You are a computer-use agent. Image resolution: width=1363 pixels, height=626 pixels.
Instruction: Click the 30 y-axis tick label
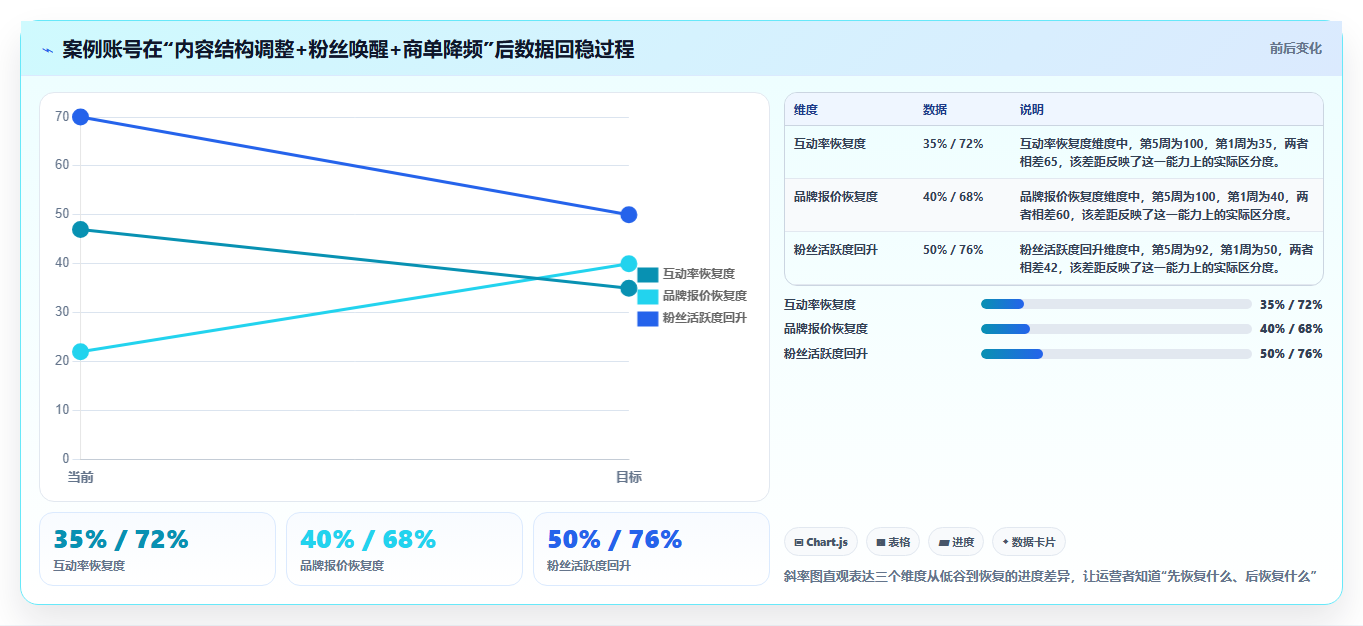62,312
